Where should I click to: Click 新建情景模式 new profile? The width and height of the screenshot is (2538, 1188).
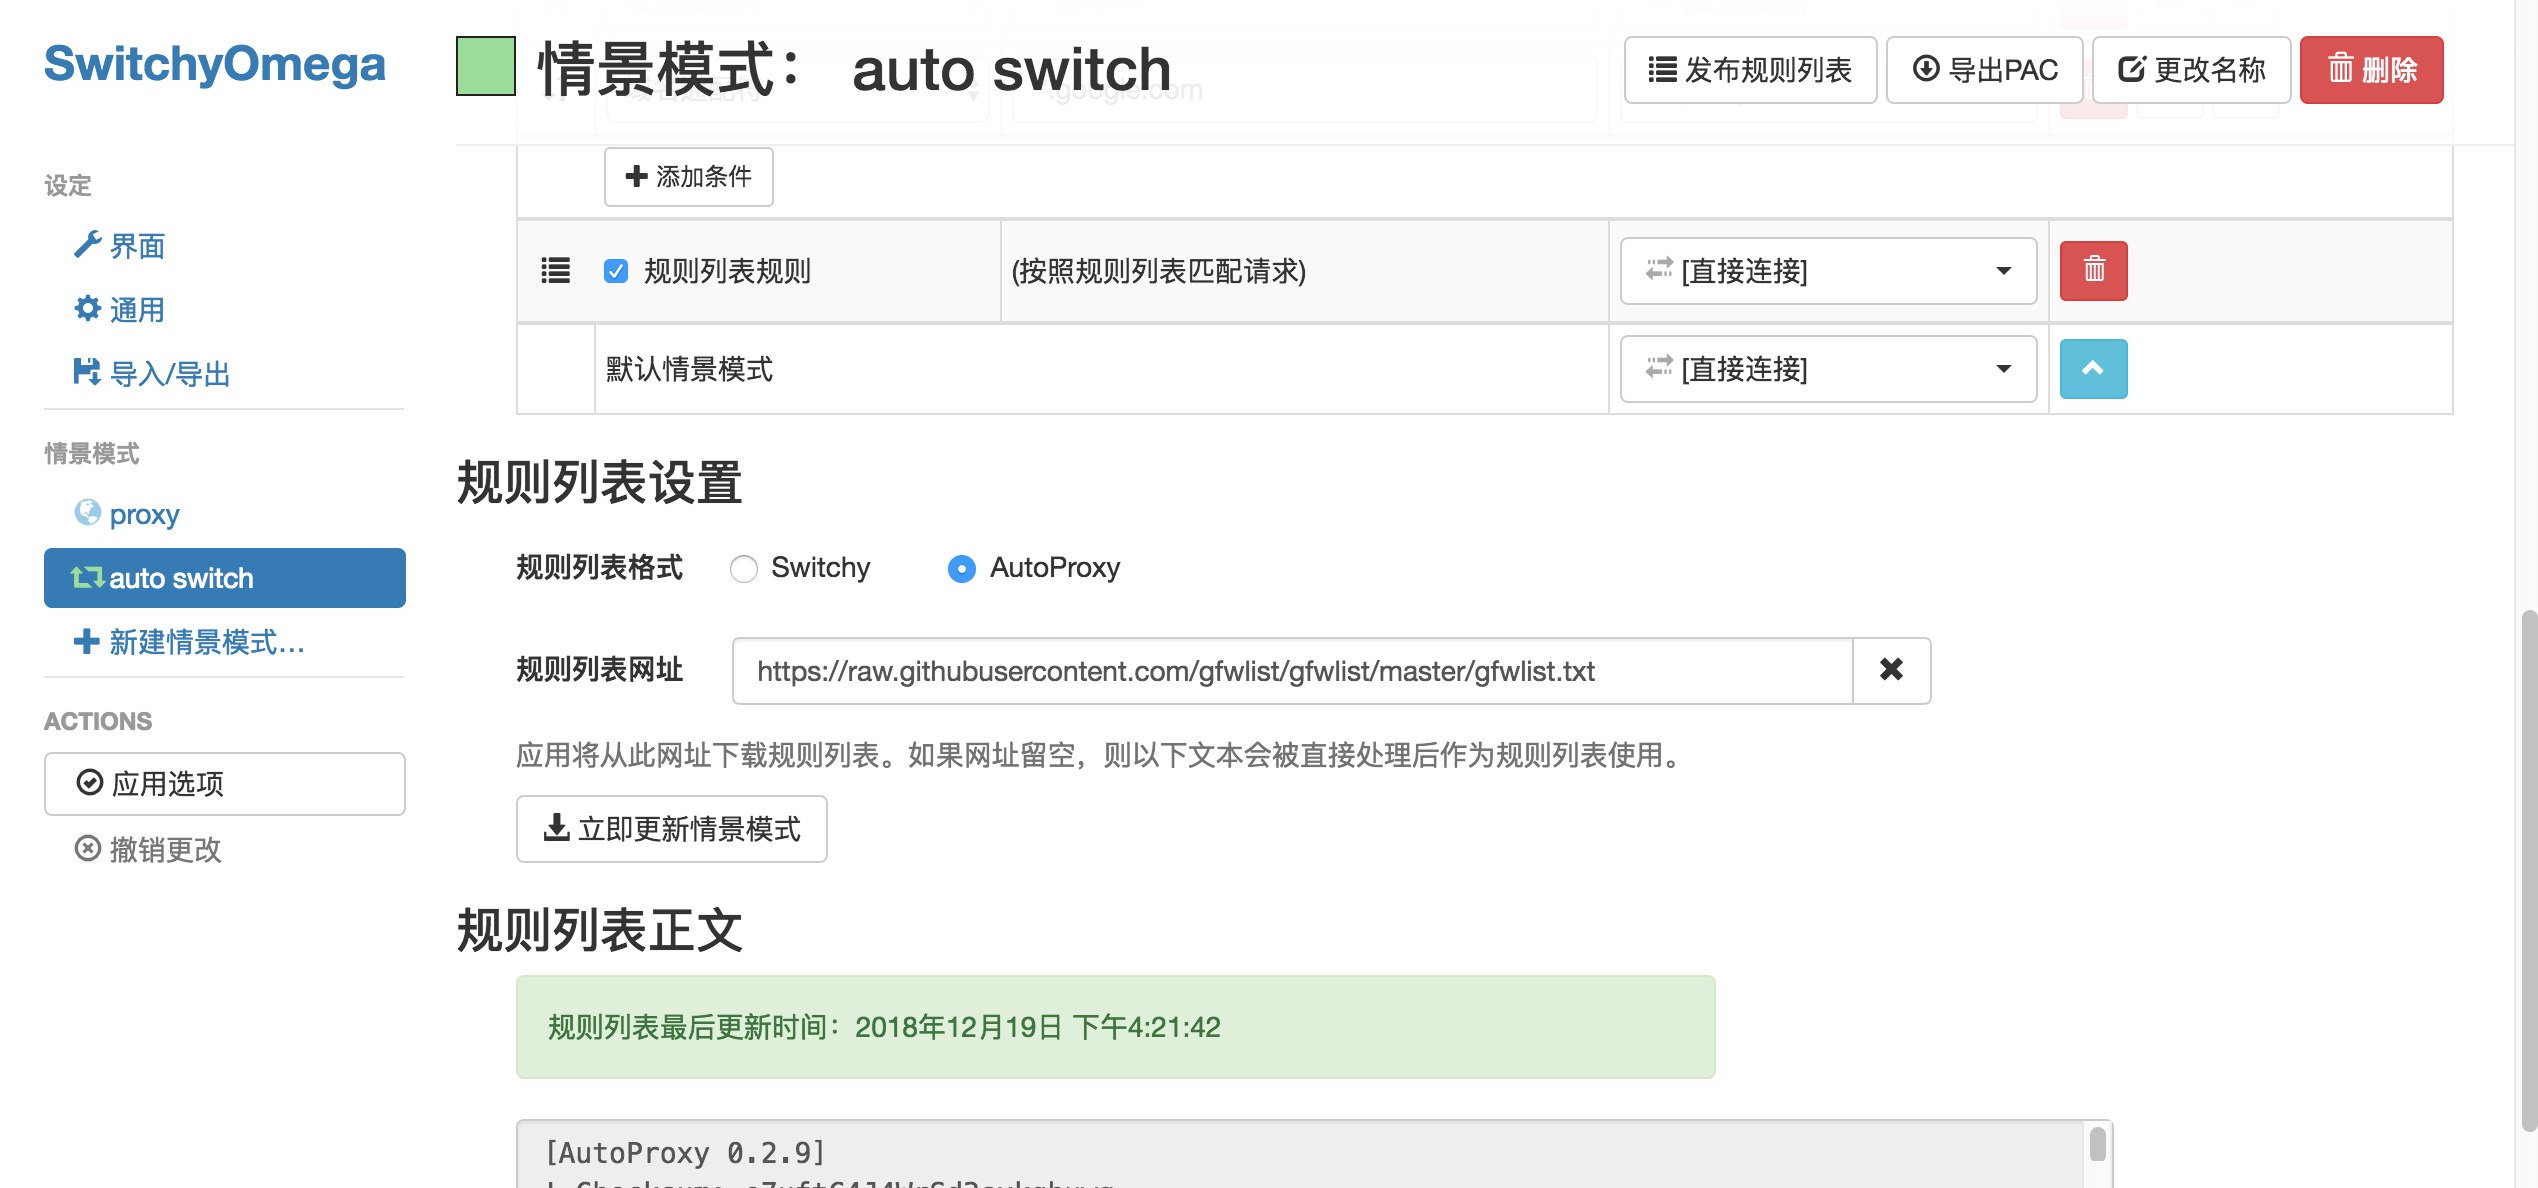[x=189, y=642]
